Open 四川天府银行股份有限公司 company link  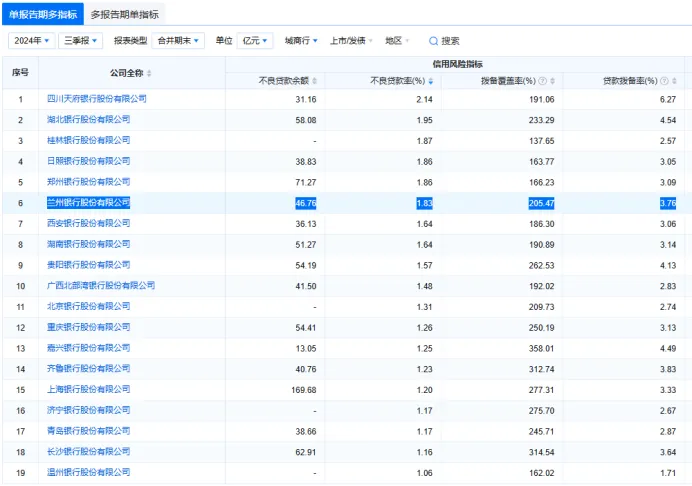click(x=97, y=99)
